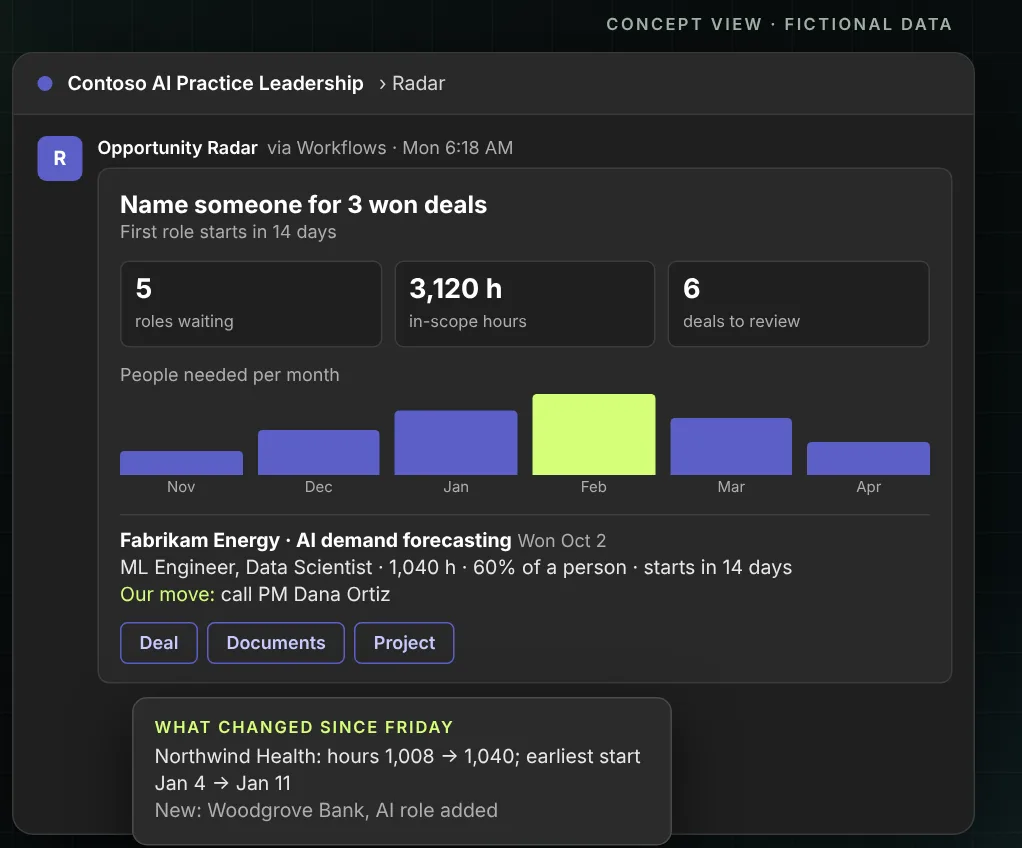Click the Northwind Health hours change line

point(398,756)
